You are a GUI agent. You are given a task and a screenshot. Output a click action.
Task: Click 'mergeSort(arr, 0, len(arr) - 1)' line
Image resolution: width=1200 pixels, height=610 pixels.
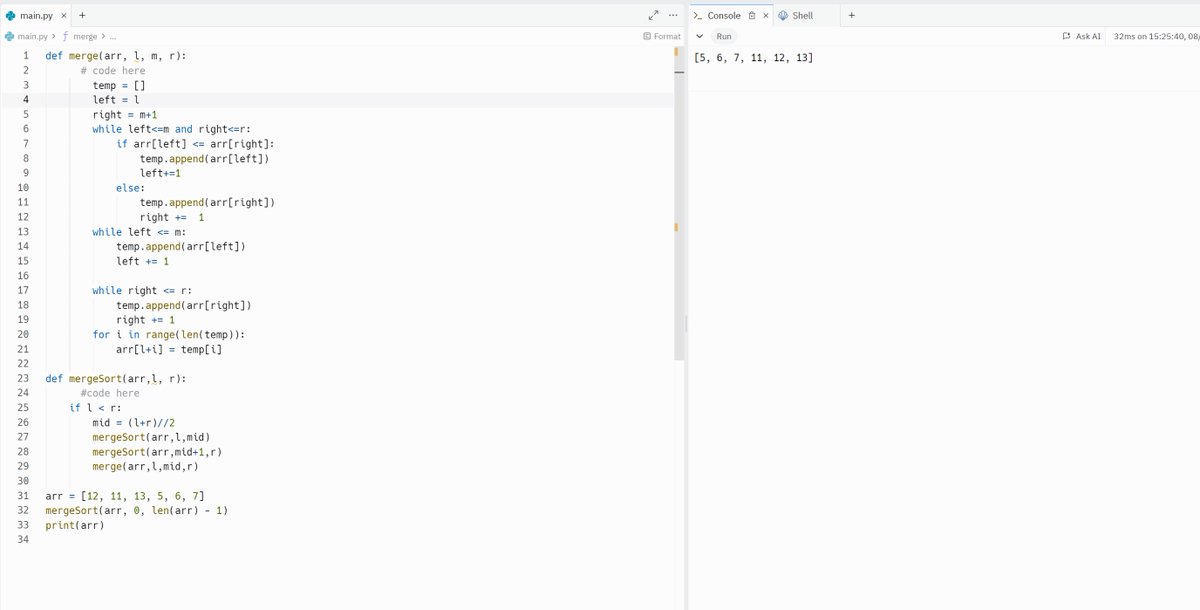pyautogui.click(x=137, y=510)
